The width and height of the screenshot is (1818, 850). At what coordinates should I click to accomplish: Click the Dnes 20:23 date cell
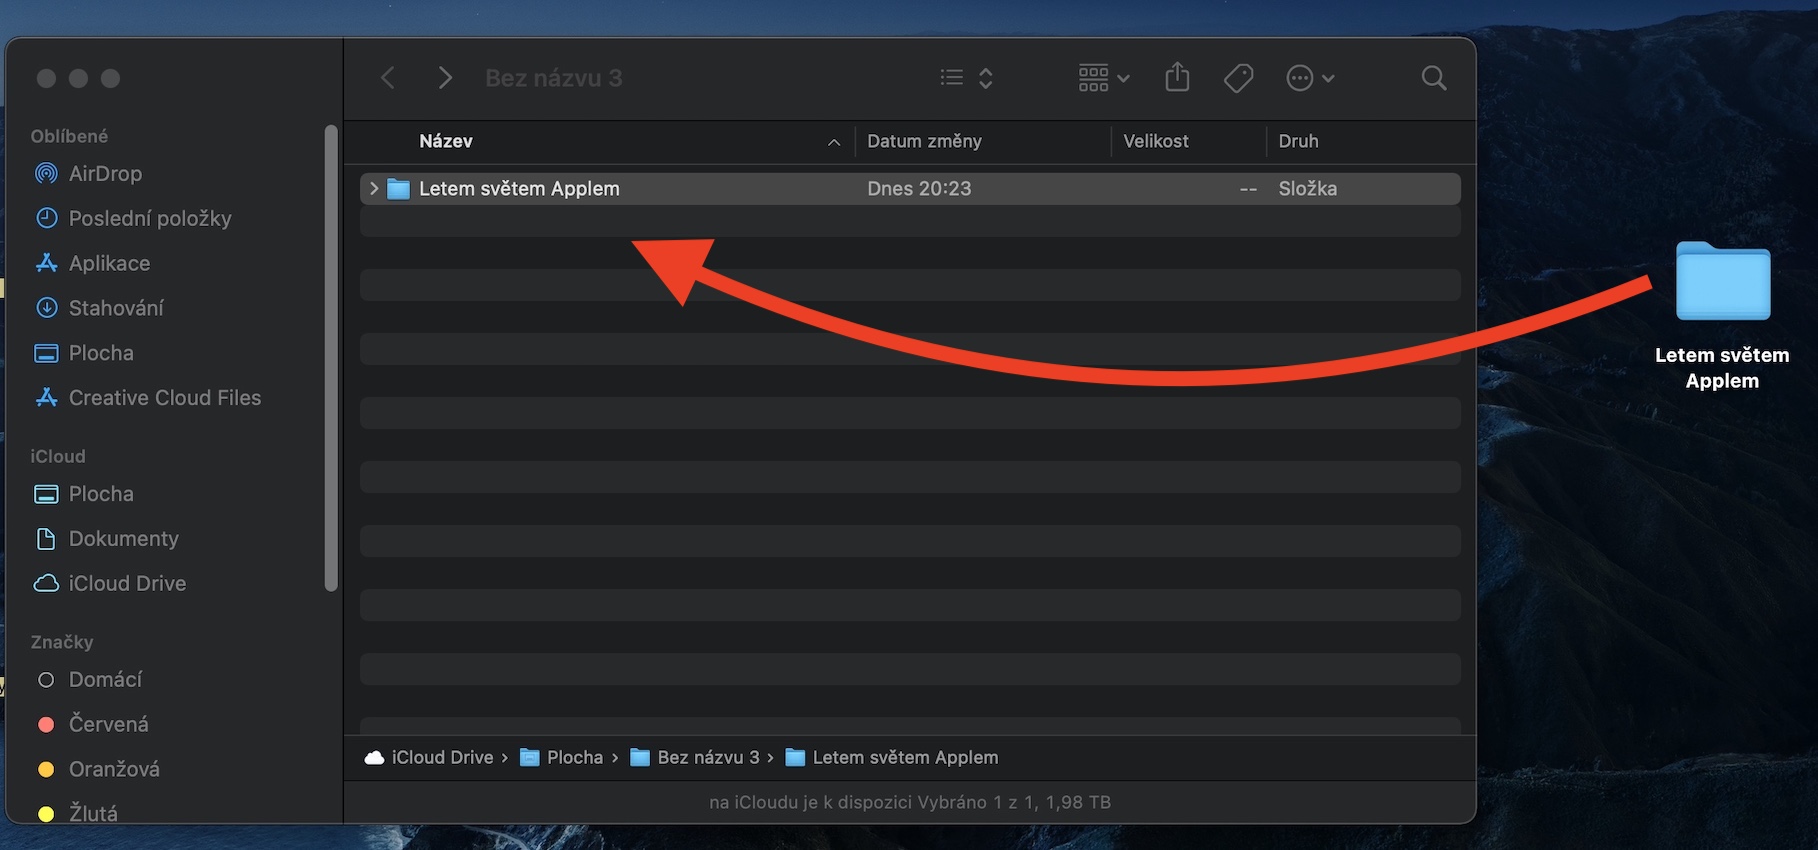click(x=919, y=189)
